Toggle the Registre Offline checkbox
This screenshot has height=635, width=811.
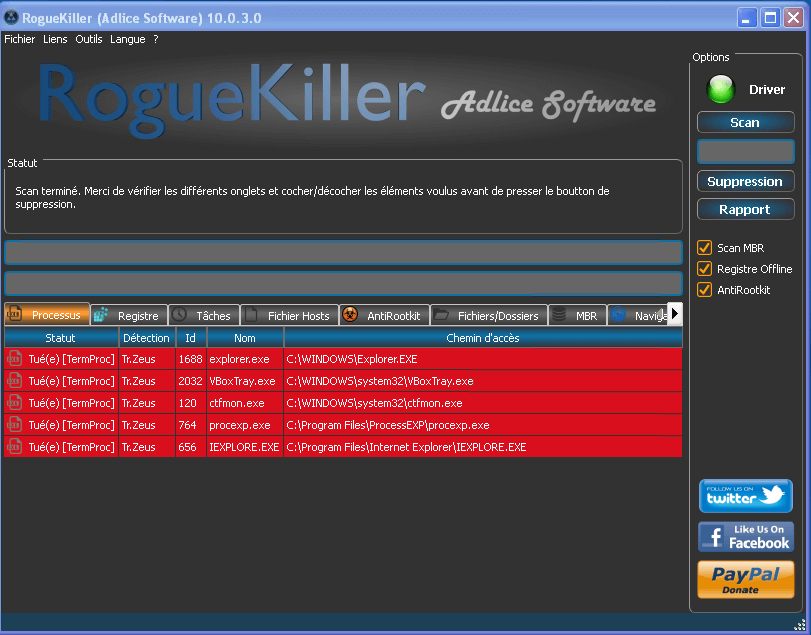[704, 269]
